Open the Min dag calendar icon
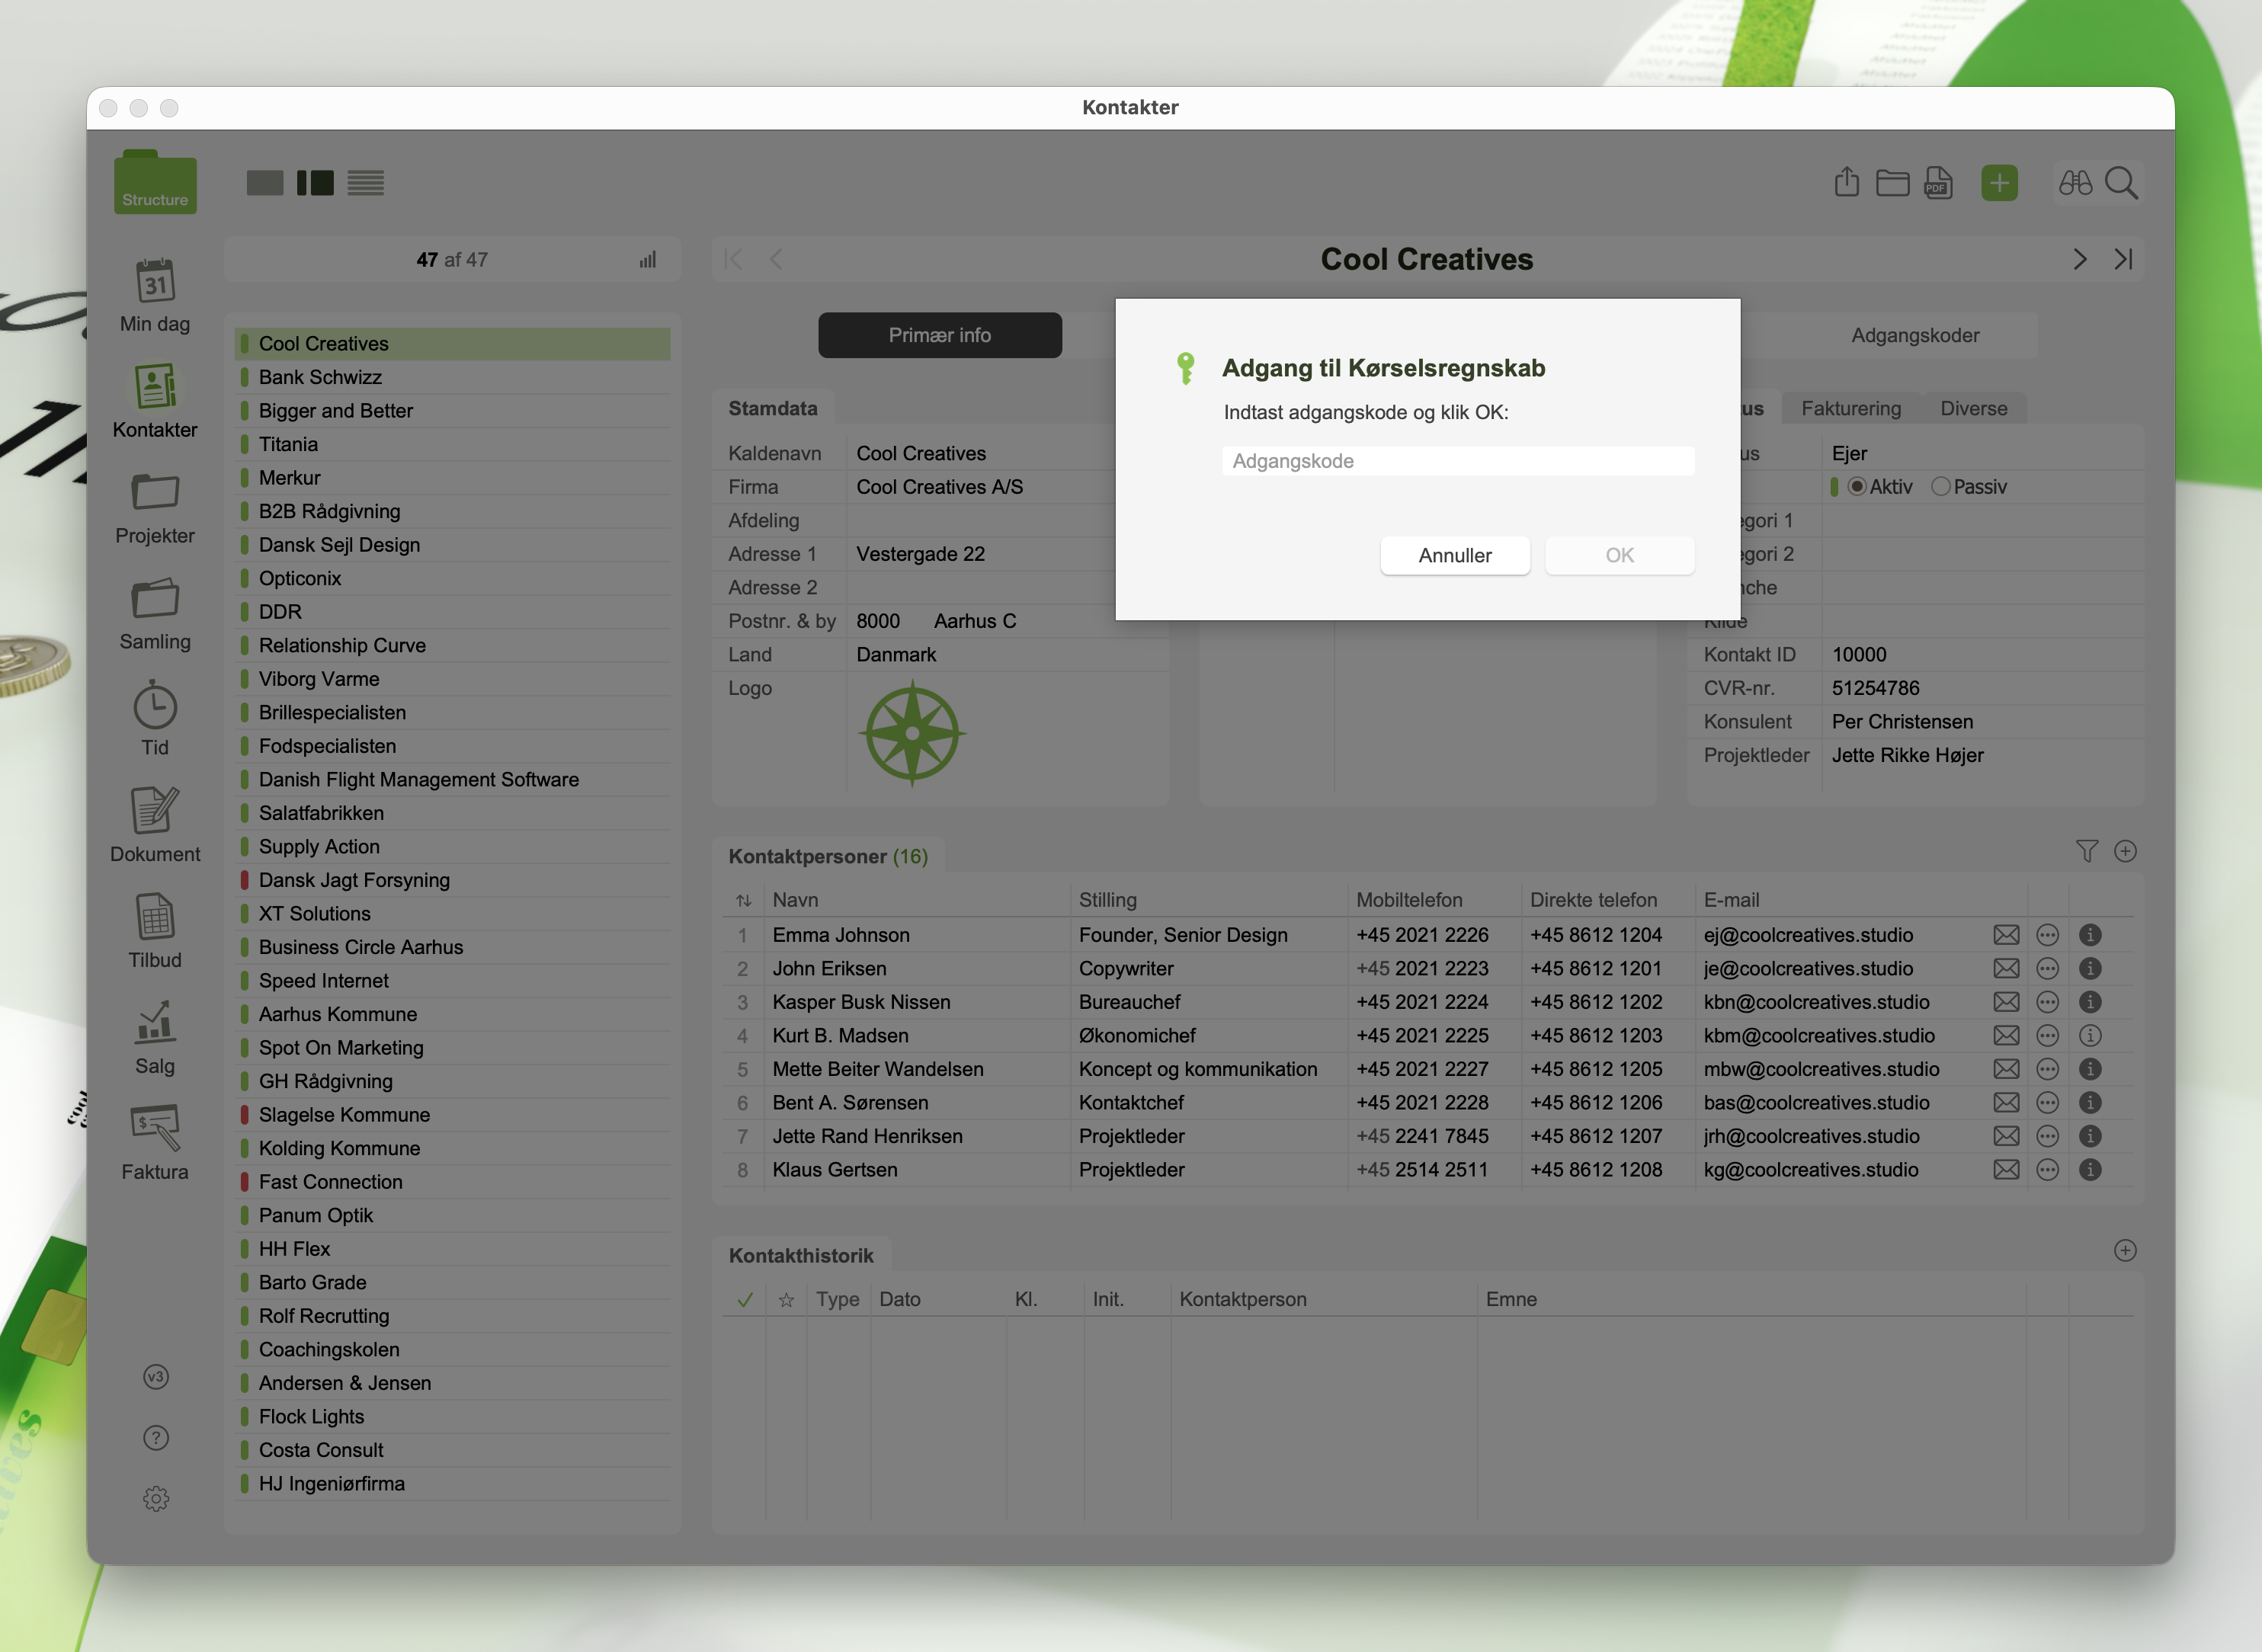The image size is (2262, 1652). (x=155, y=282)
